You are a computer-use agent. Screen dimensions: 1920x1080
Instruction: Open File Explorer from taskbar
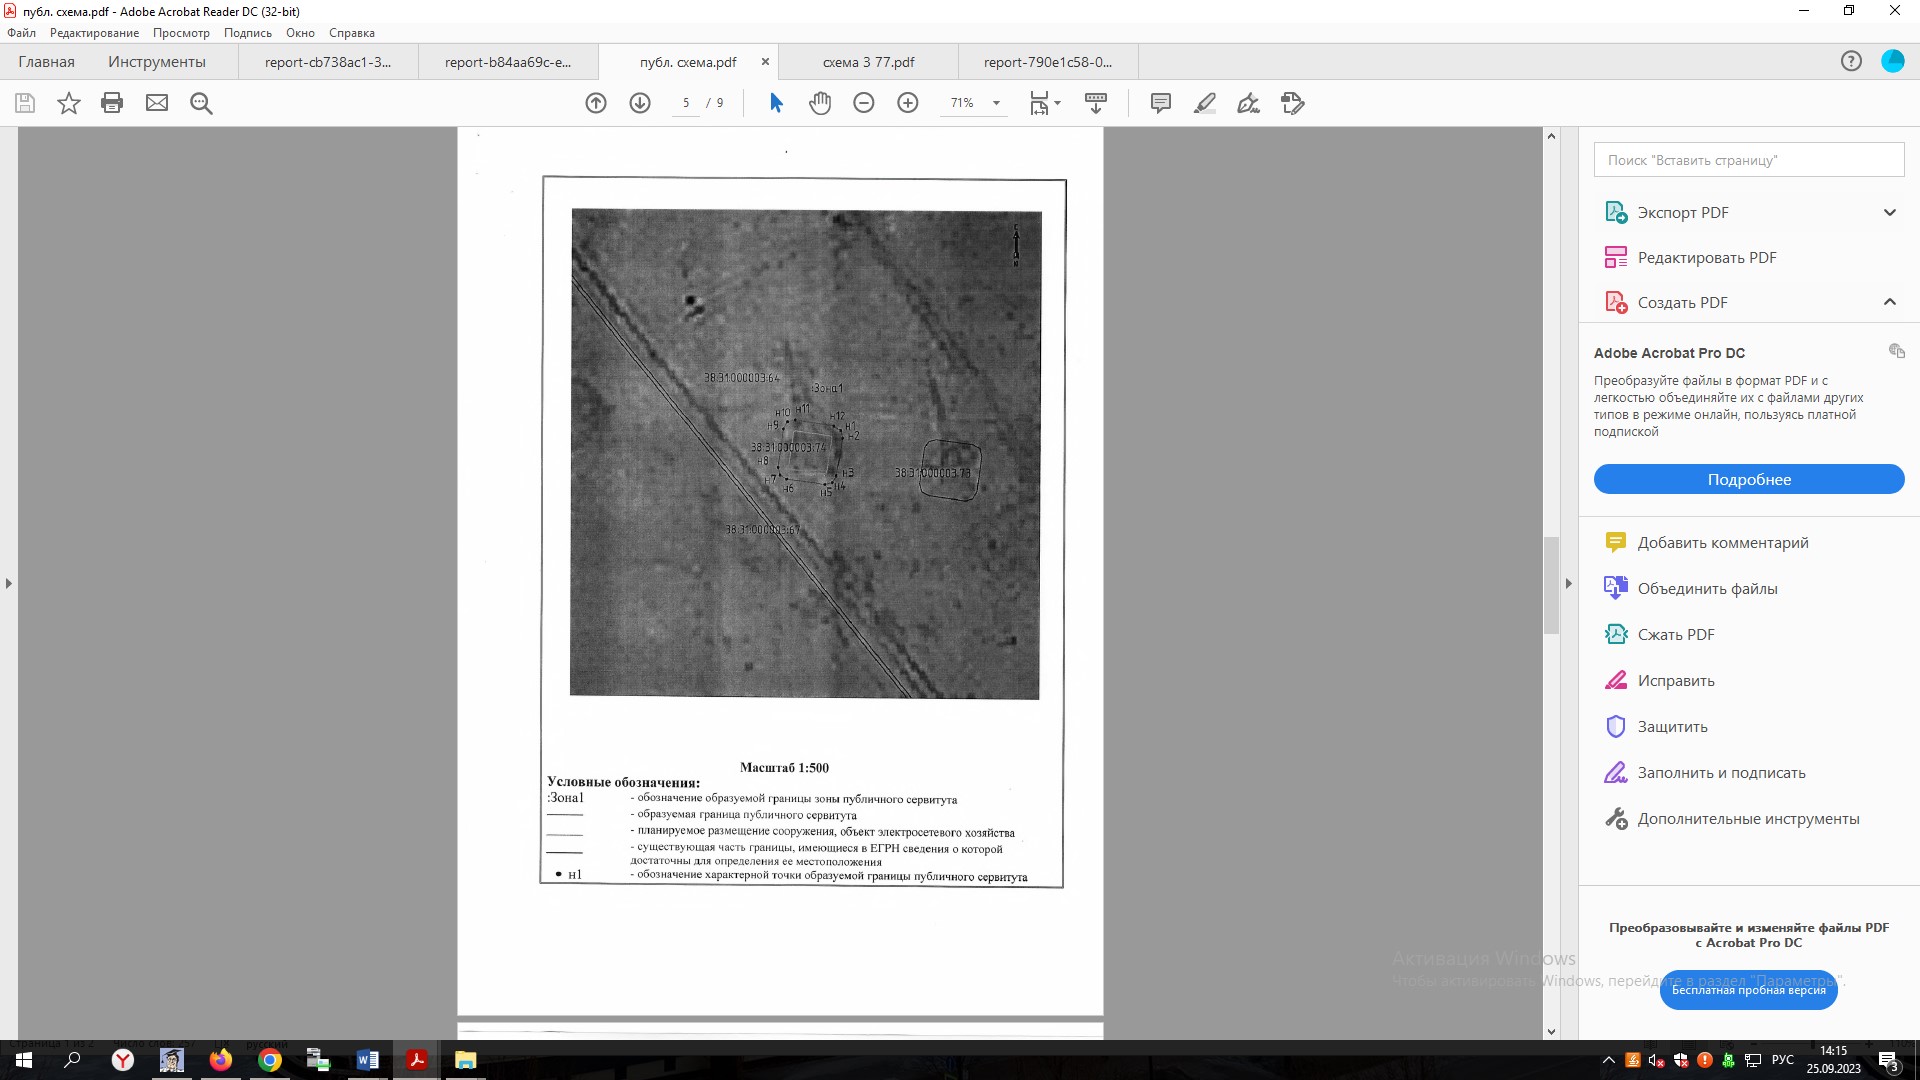465,1060
